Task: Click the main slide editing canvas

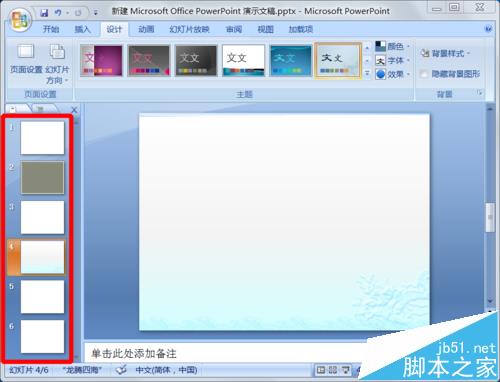Action: (284, 222)
